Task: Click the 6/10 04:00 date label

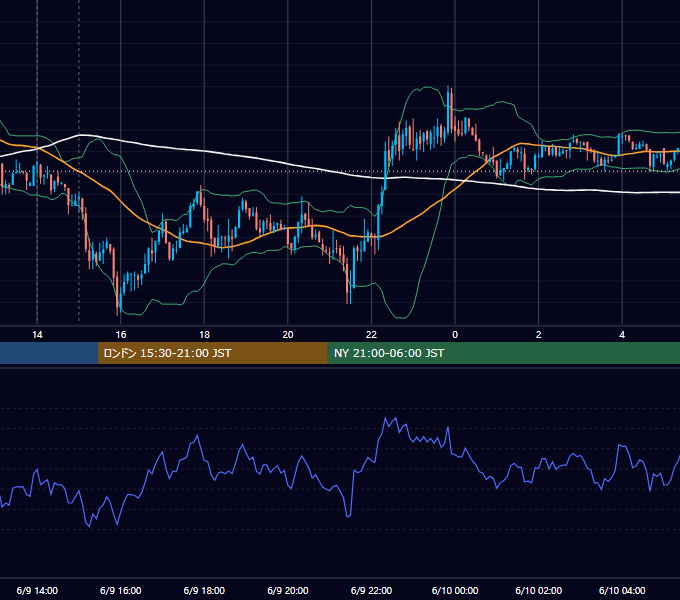Action: click(622, 590)
